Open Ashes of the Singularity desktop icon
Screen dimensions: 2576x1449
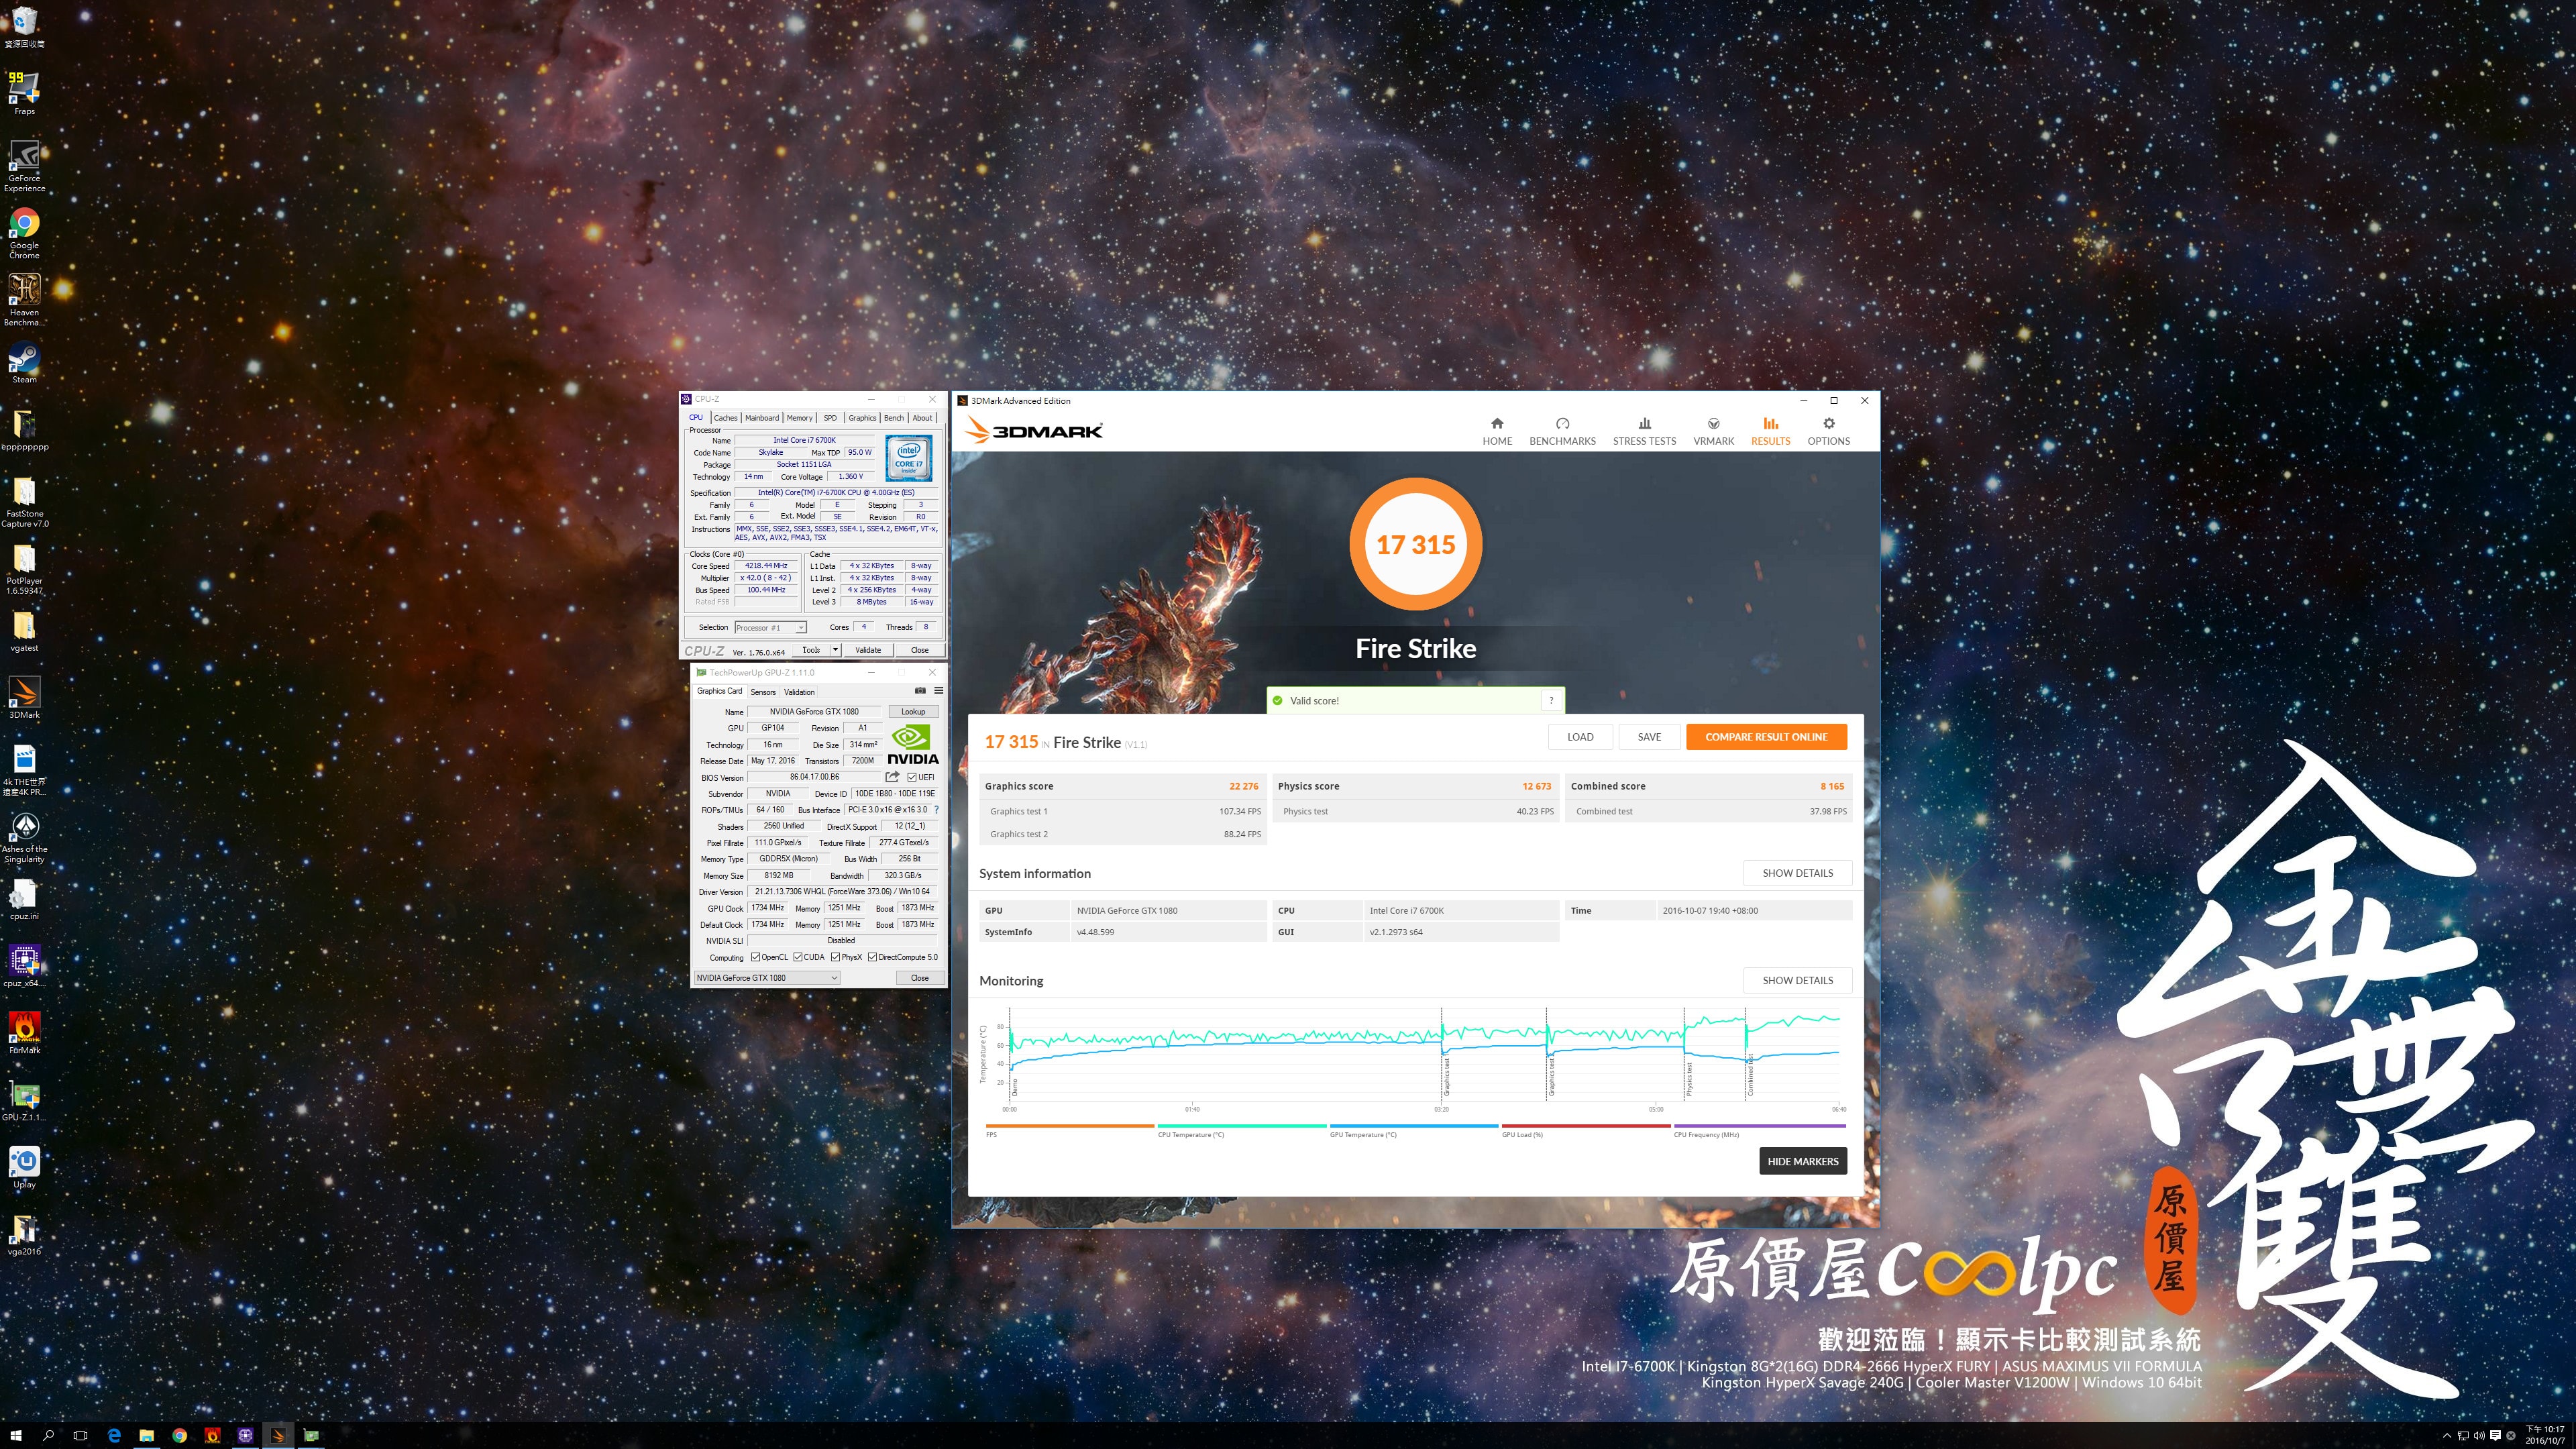click(24, 836)
